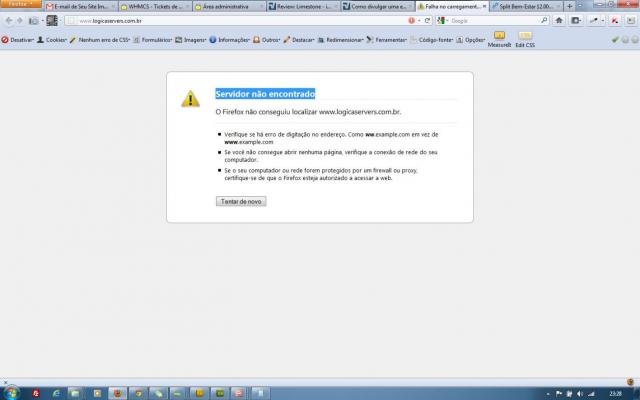Image resolution: width=640 pixels, height=400 pixels.
Task: Click the network signal tray icon
Action: (591, 393)
